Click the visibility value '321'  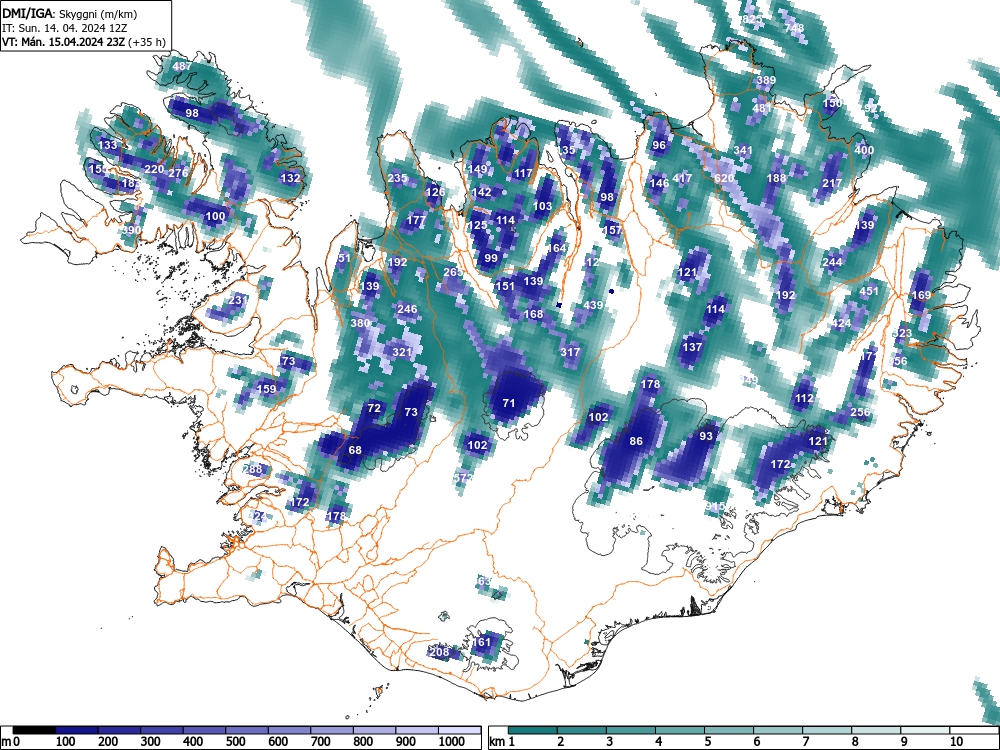click(402, 352)
